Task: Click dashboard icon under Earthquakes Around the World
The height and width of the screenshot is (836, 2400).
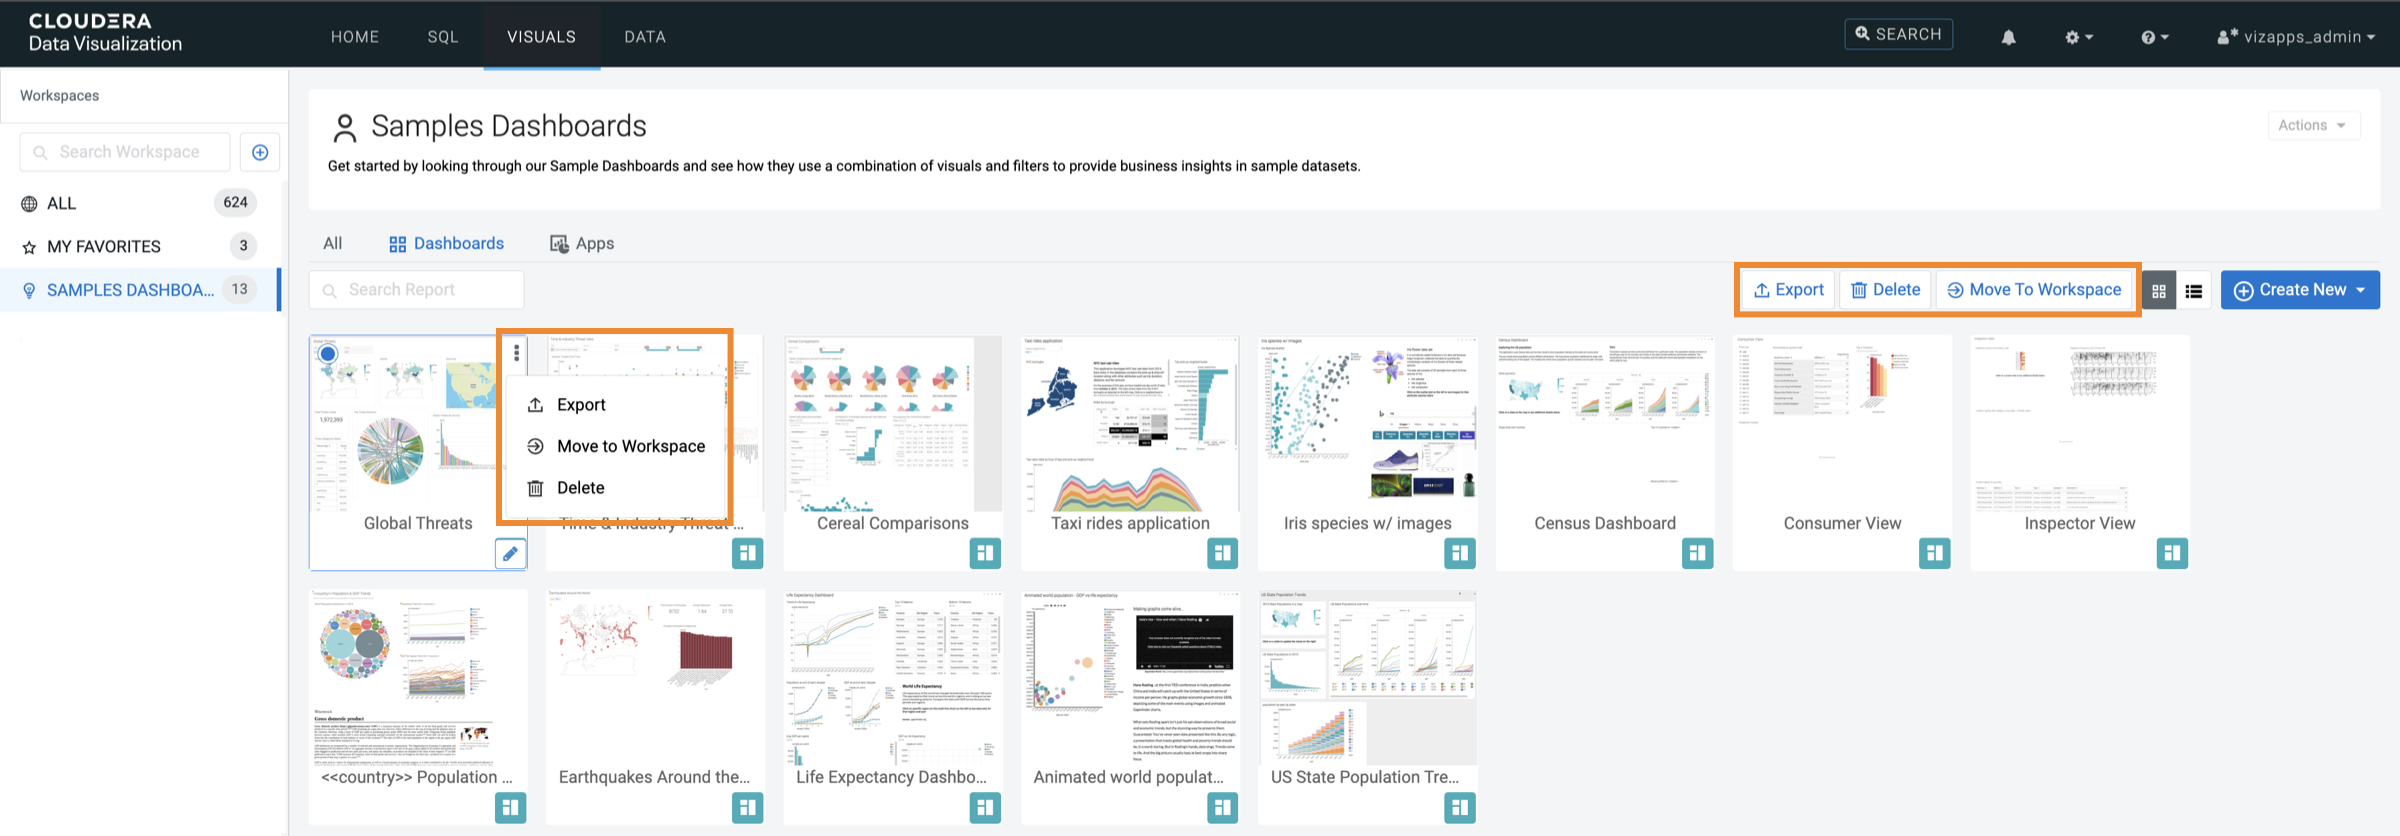Action: pos(747,807)
